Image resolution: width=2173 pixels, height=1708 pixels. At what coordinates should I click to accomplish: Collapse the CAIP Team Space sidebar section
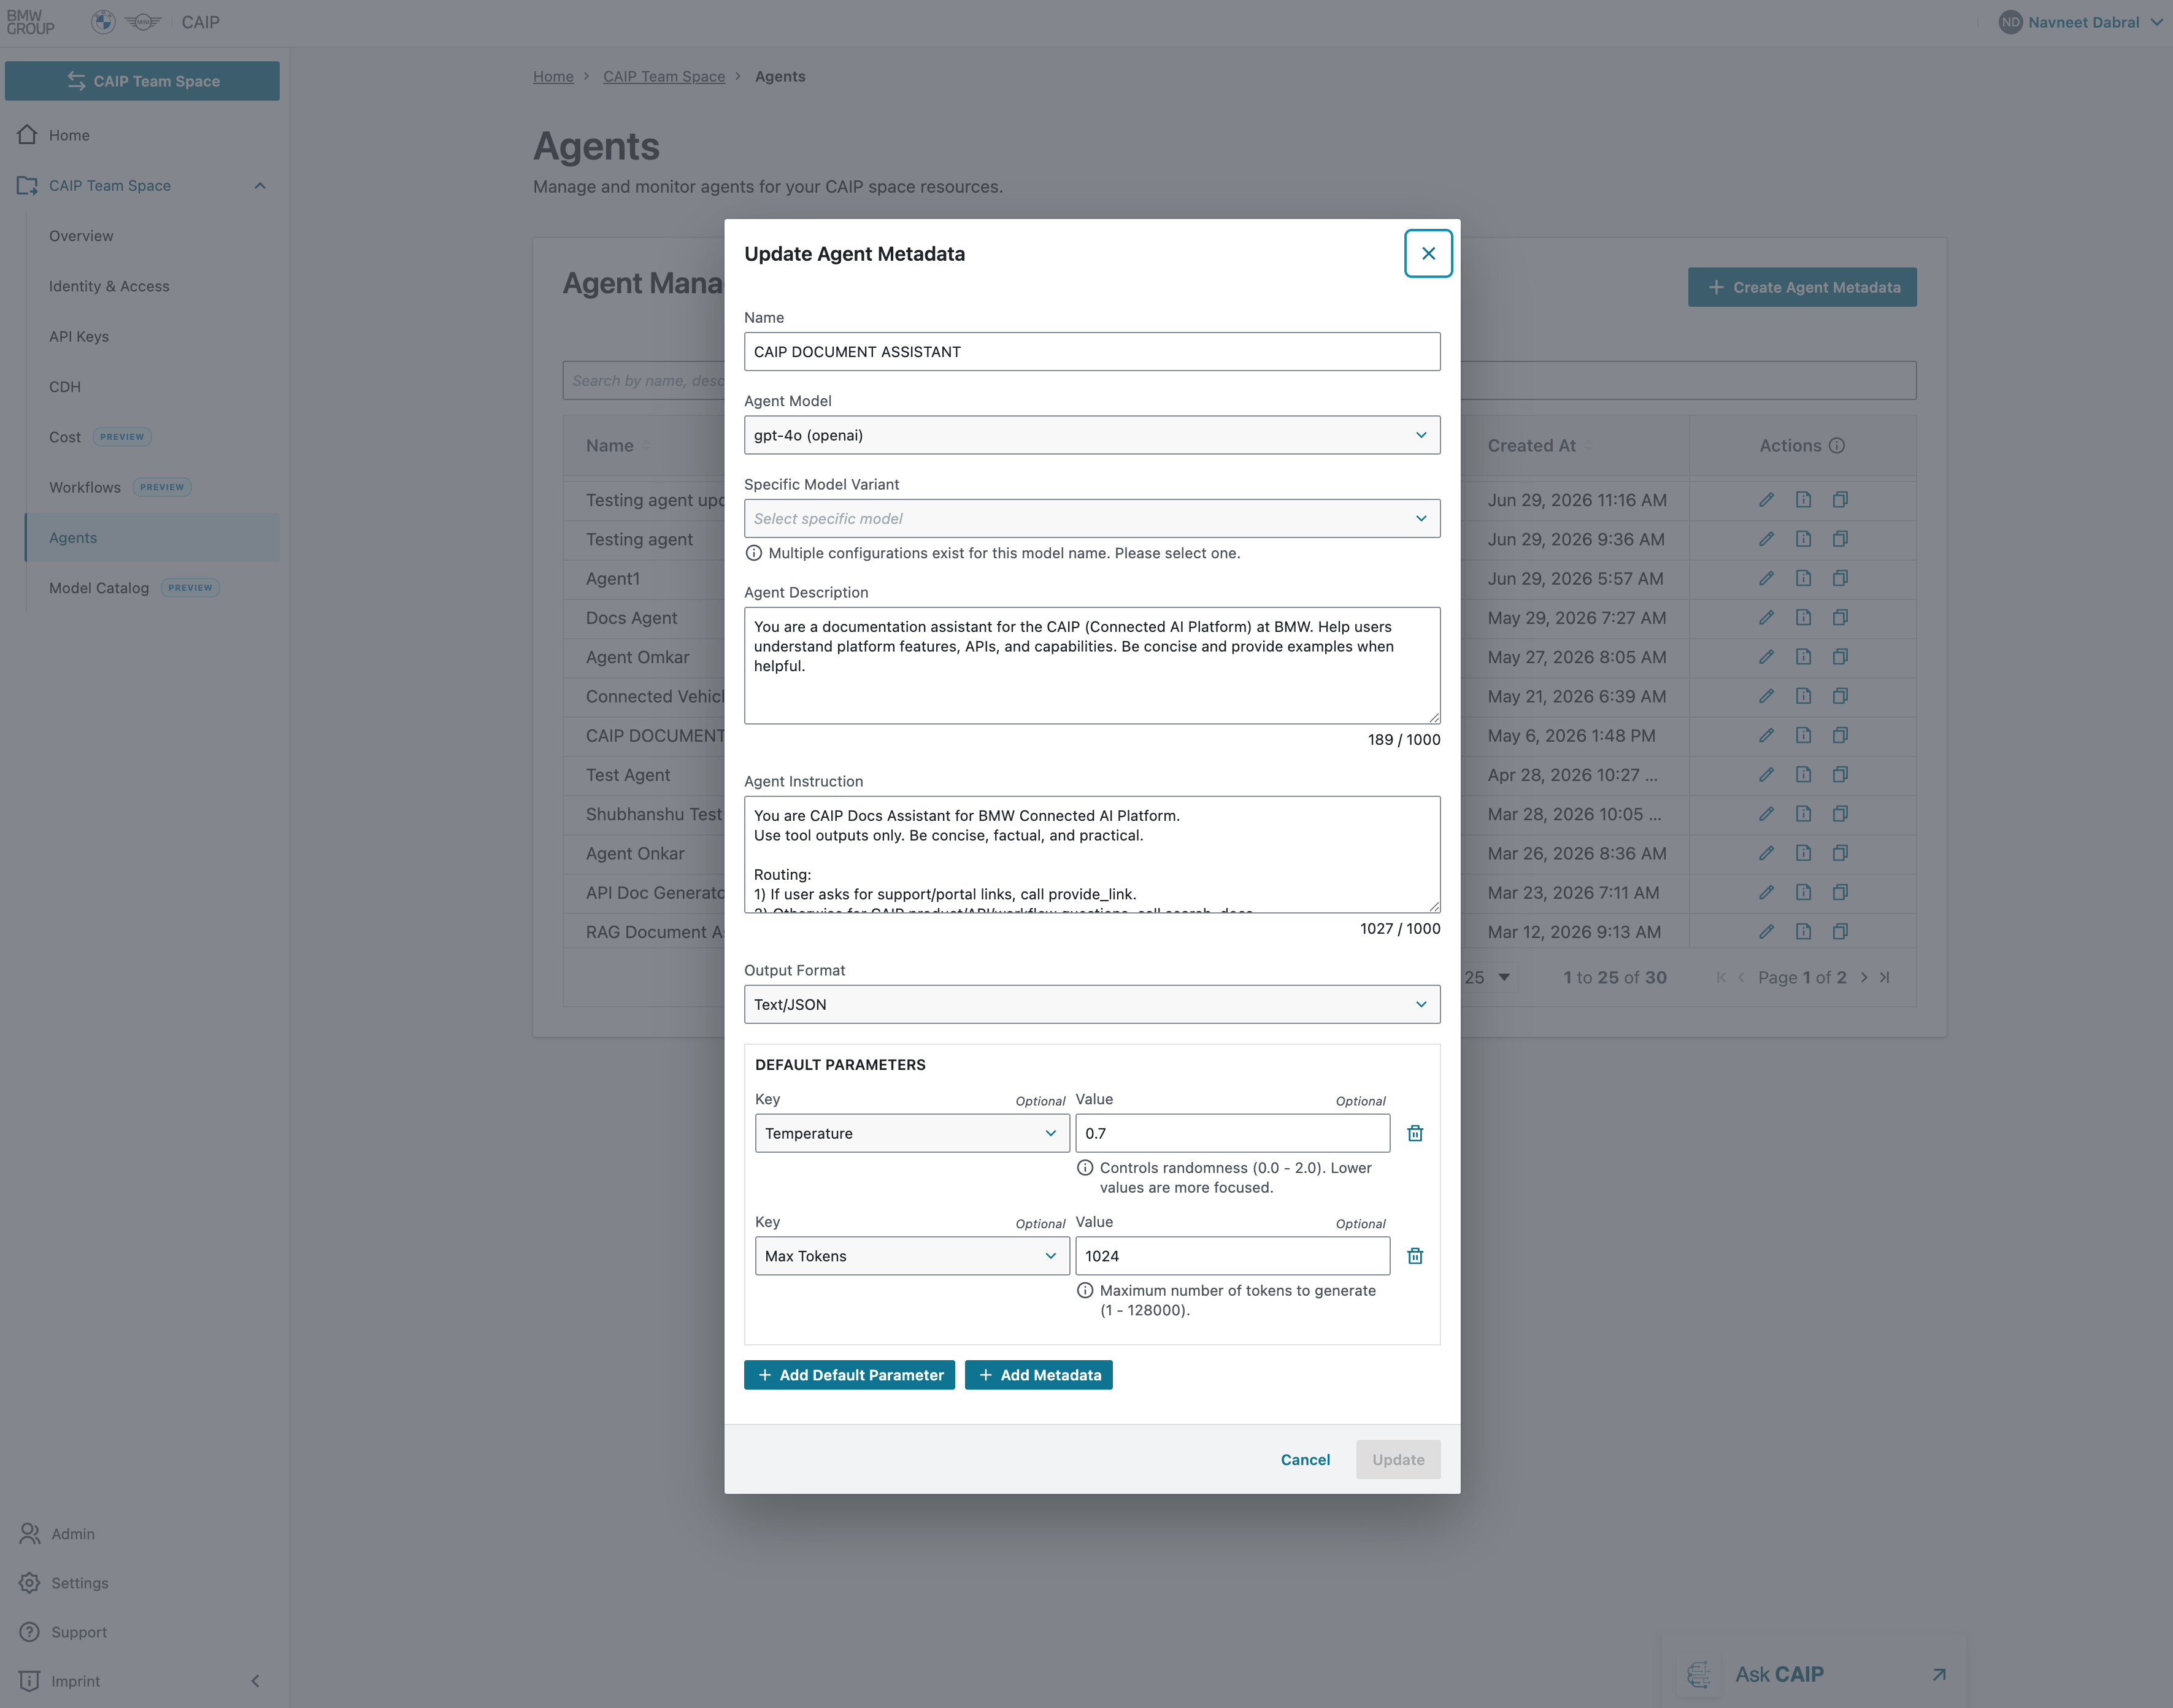point(260,186)
